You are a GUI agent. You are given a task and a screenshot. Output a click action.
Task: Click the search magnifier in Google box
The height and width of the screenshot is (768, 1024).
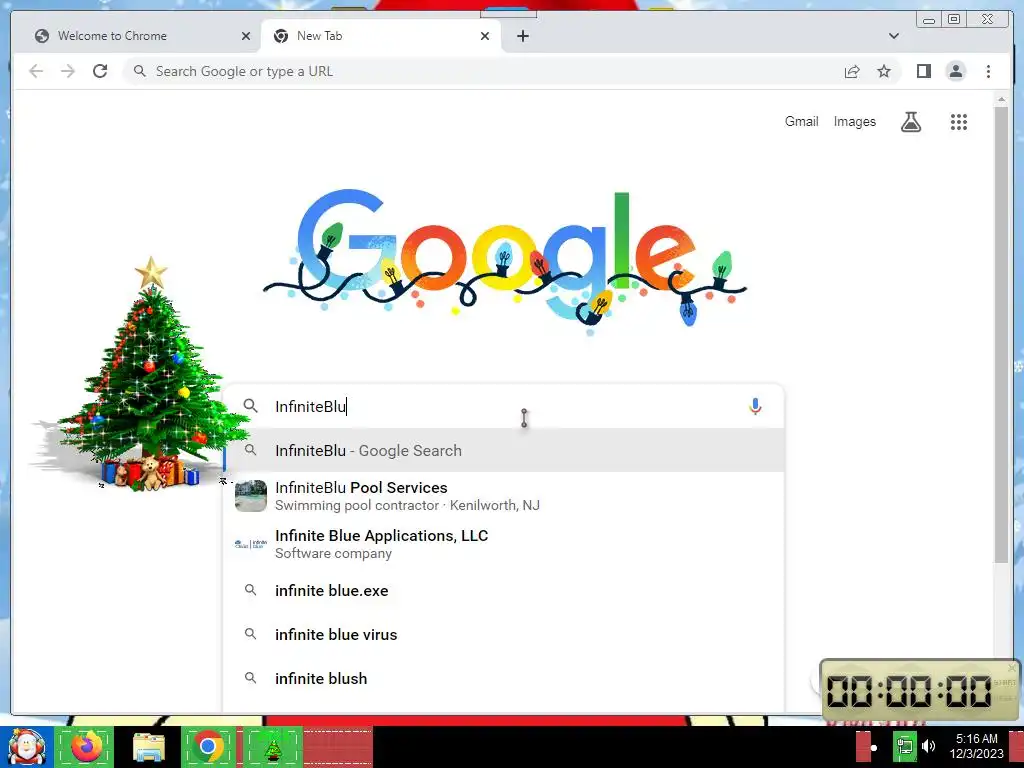(x=251, y=406)
